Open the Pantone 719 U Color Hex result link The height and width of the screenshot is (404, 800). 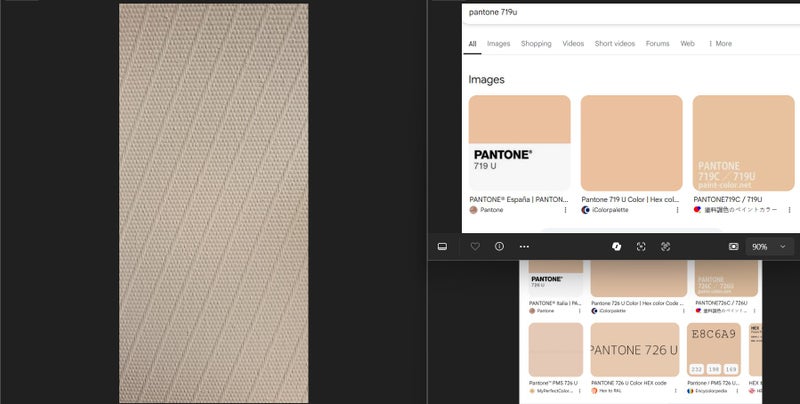pos(630,199)
